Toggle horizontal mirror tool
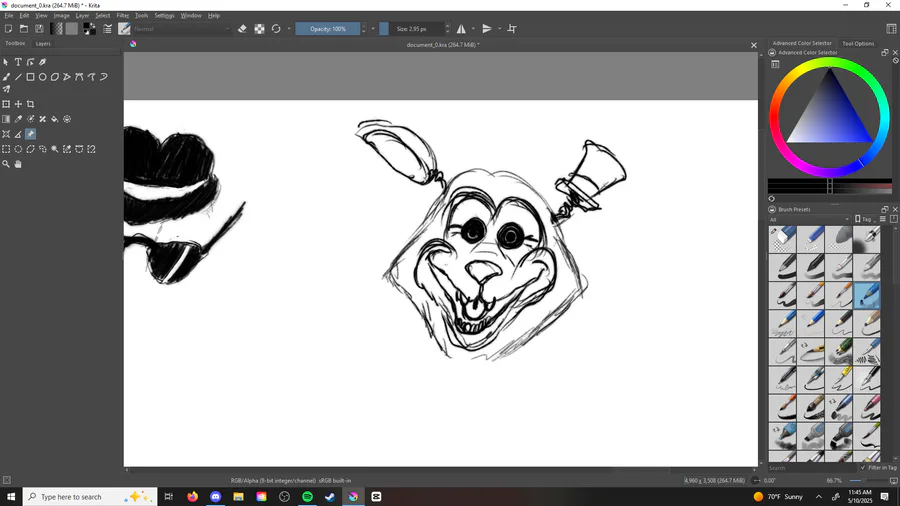The image size is (900, 506). pos(461,29)
